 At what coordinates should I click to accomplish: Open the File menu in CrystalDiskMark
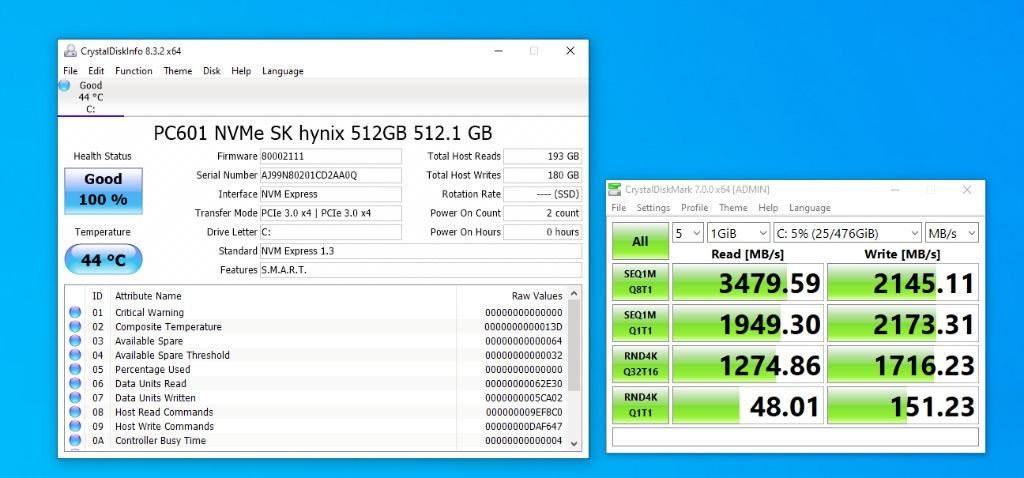[618, 208]
